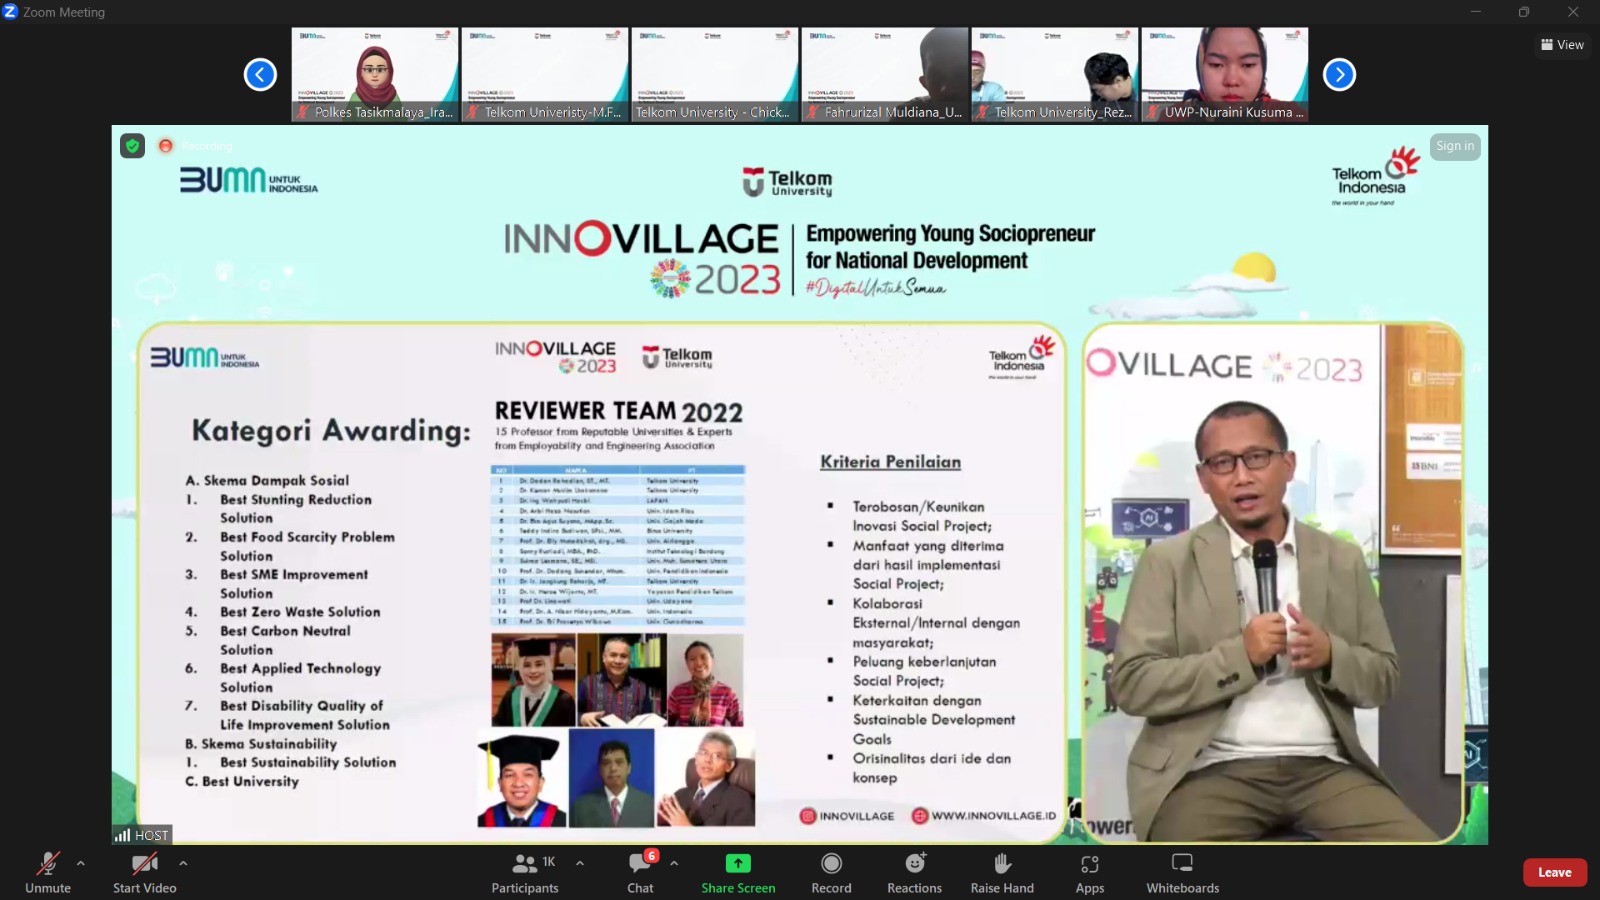Click 'Best Zero Waste Solution' list item

(300, 612)
